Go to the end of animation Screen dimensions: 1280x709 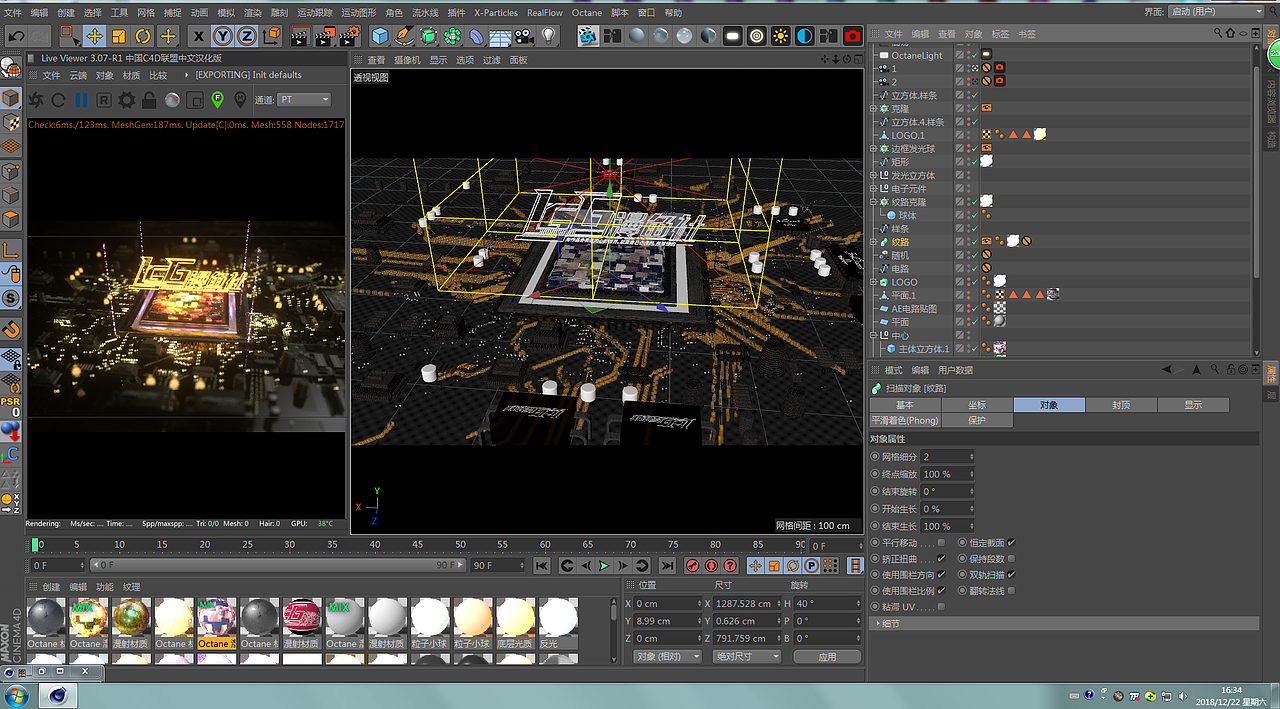pyautogui.click(x=668, y=566)
